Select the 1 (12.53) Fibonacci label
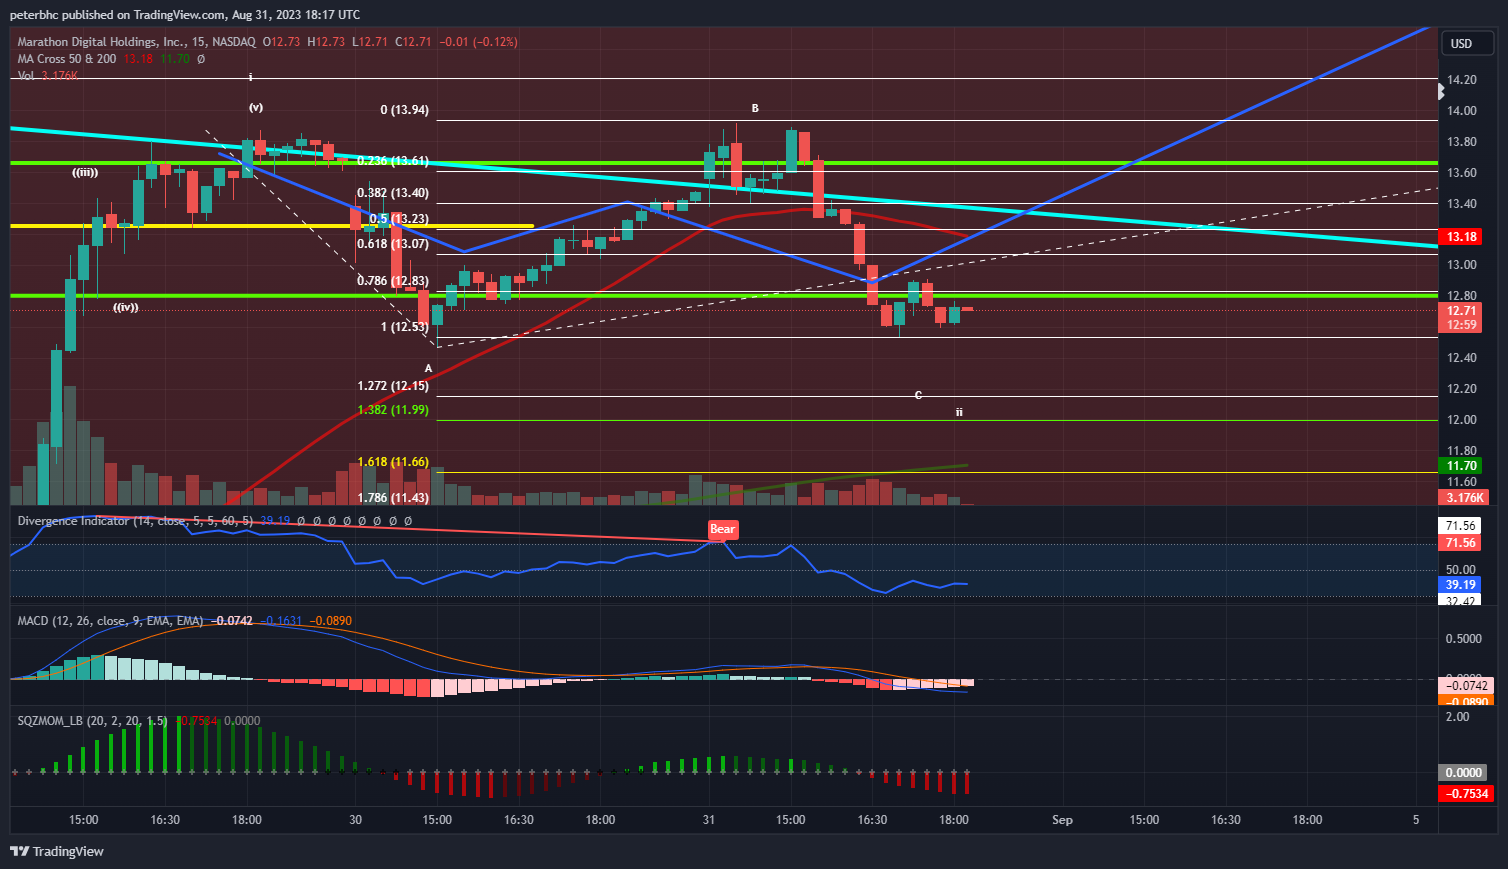The width and height of the screenshot is (1508, 869). pyautogui.click(x=404, y=327)
